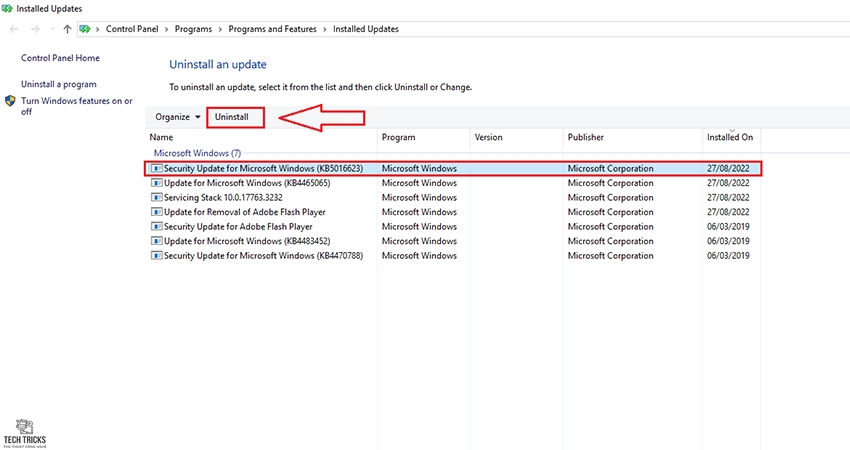Click the Back navigation arrow
The height and width of the screenshot is (450, 850).
[x=14, y=29]
